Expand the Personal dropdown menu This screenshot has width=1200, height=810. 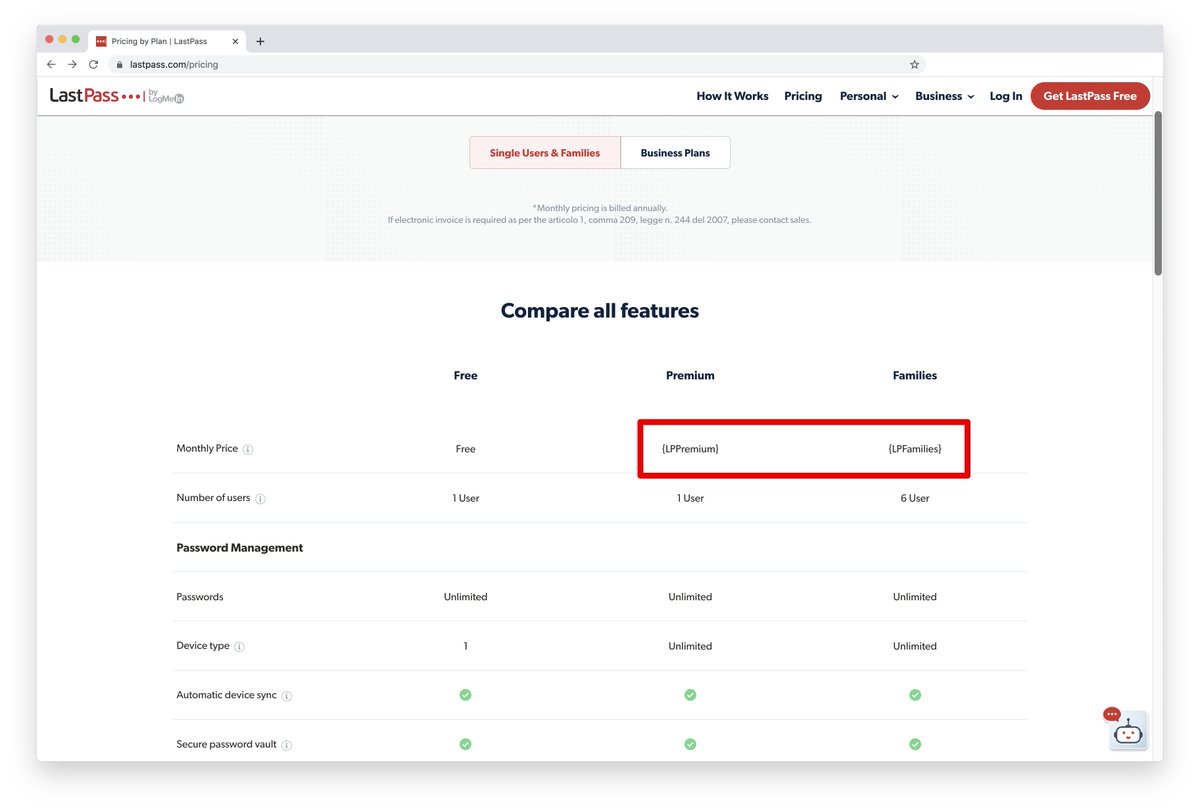coord(868,96)
